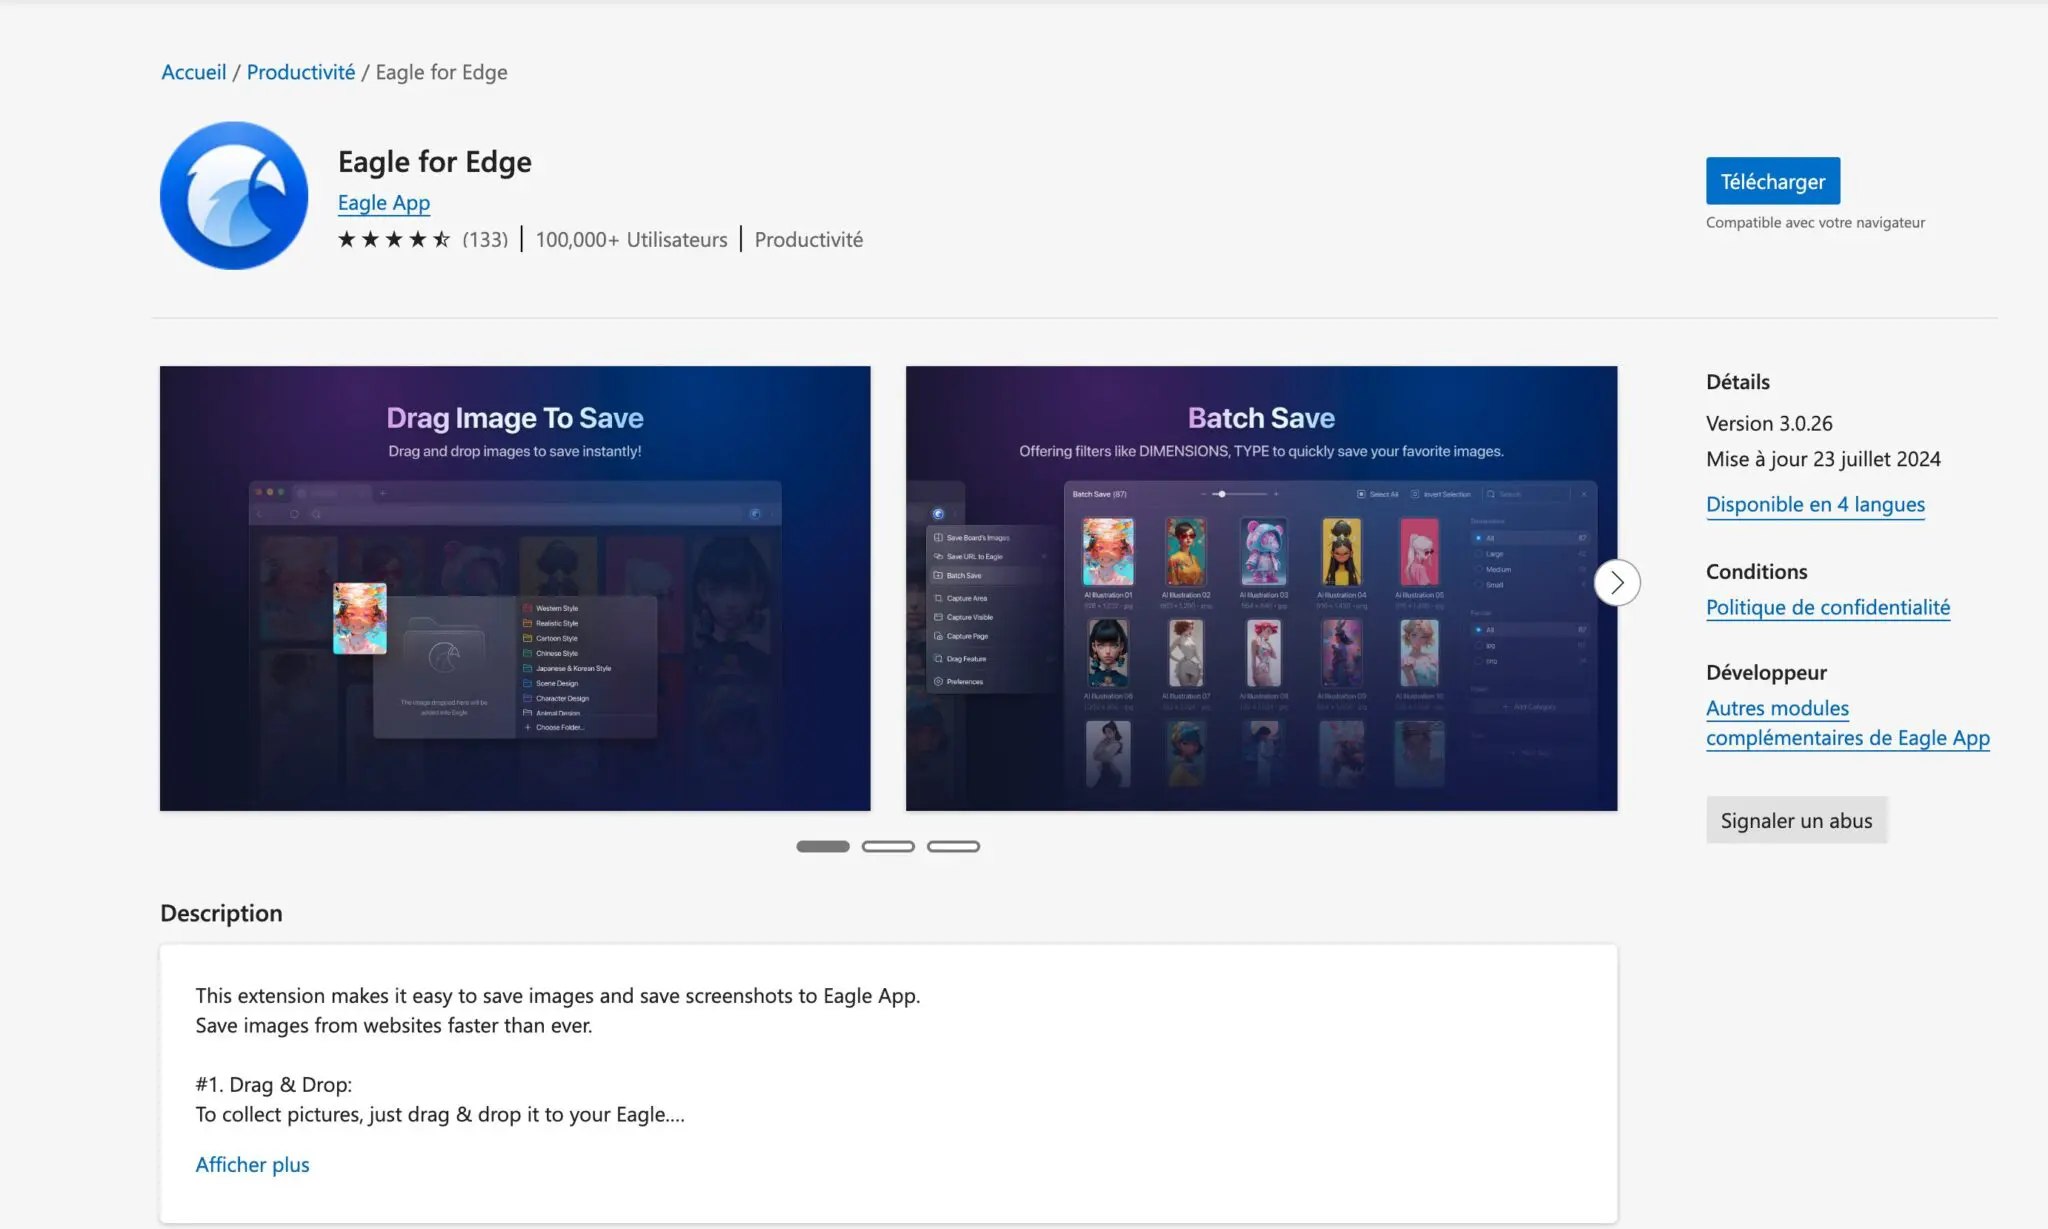Click the Save Board's Images icon
The height and width of the screenshot is (1229, 2048).
(937, 537)
